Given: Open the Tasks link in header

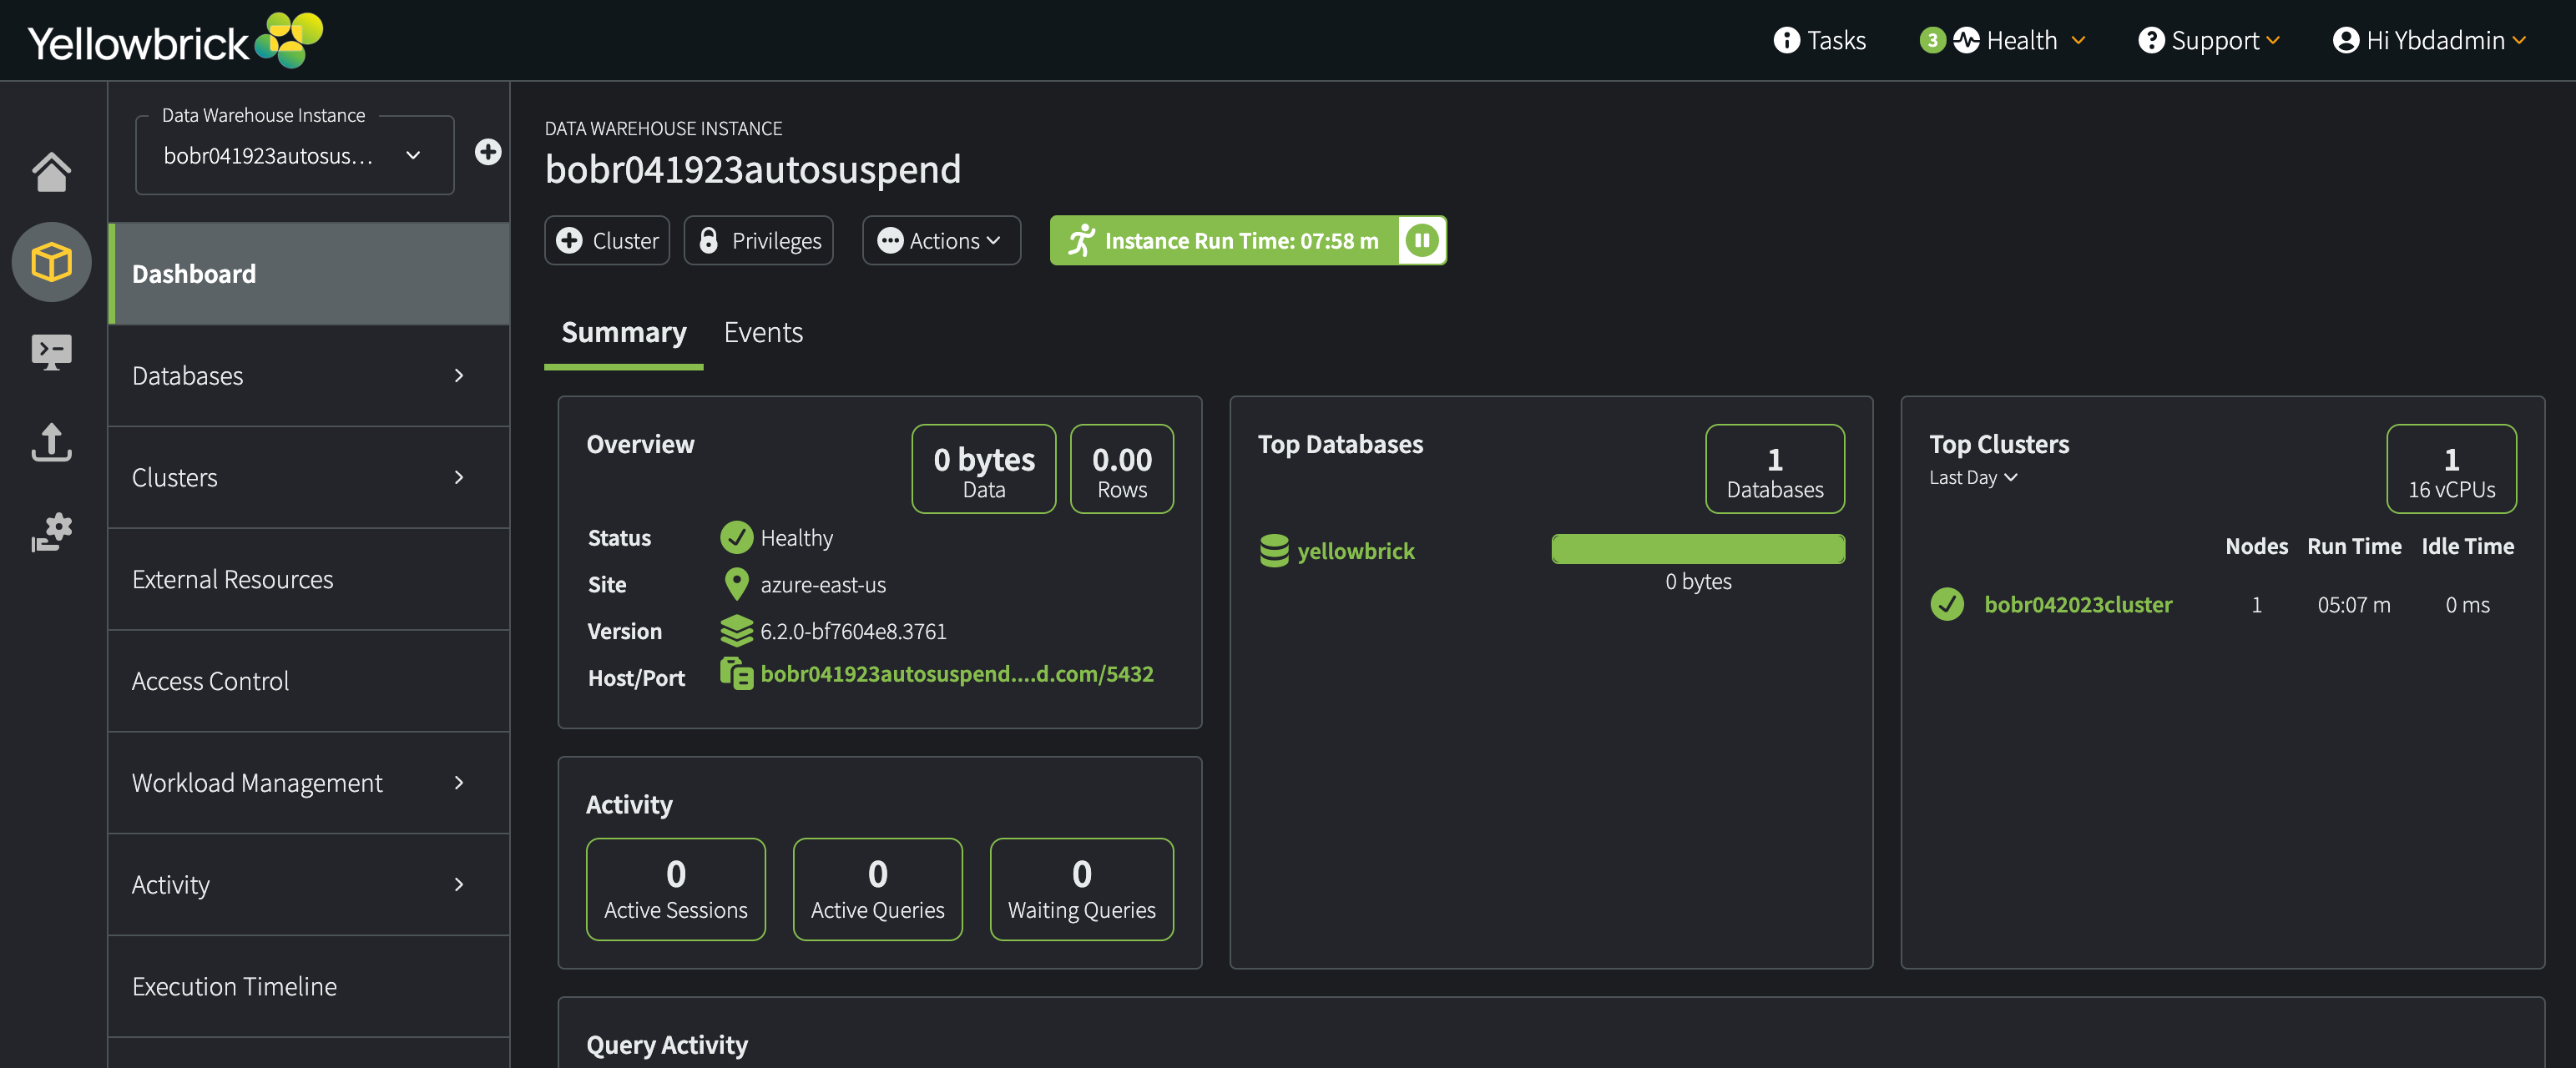Looking at the screenshot, I should pos(1836,40).
